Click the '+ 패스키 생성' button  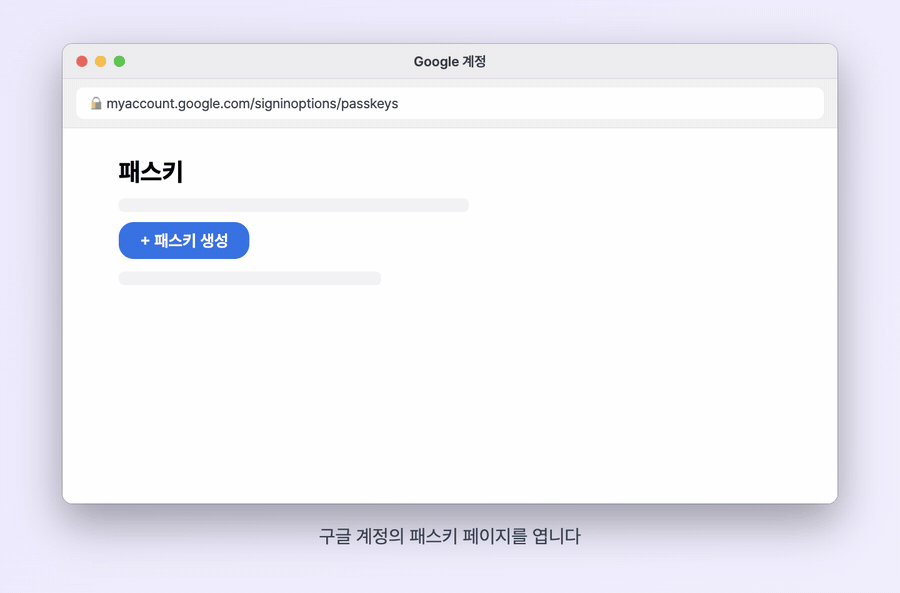click(x=184, y=241)
